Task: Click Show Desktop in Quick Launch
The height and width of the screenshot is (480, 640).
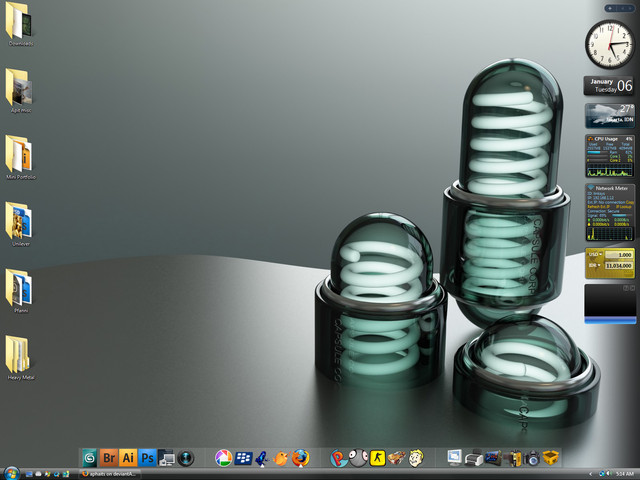Action: [x=29, y=474]
